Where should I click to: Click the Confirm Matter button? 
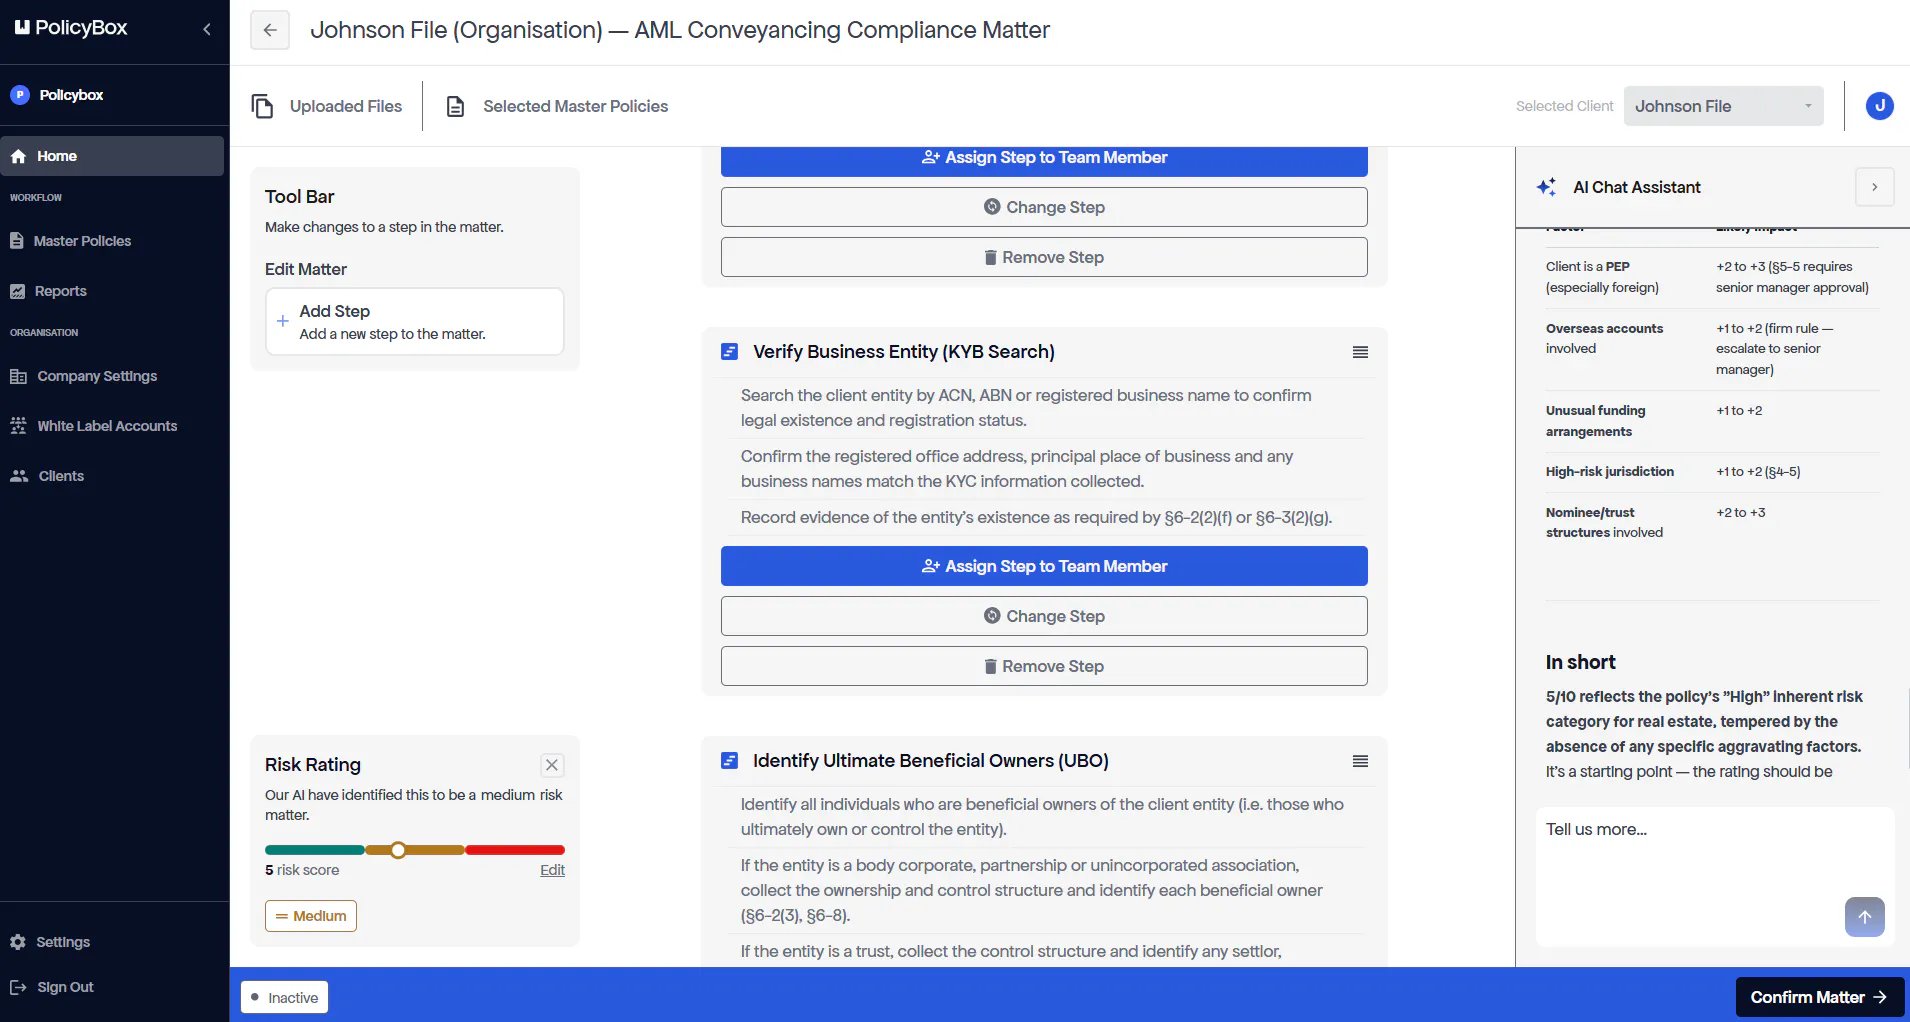point(1819,997)
